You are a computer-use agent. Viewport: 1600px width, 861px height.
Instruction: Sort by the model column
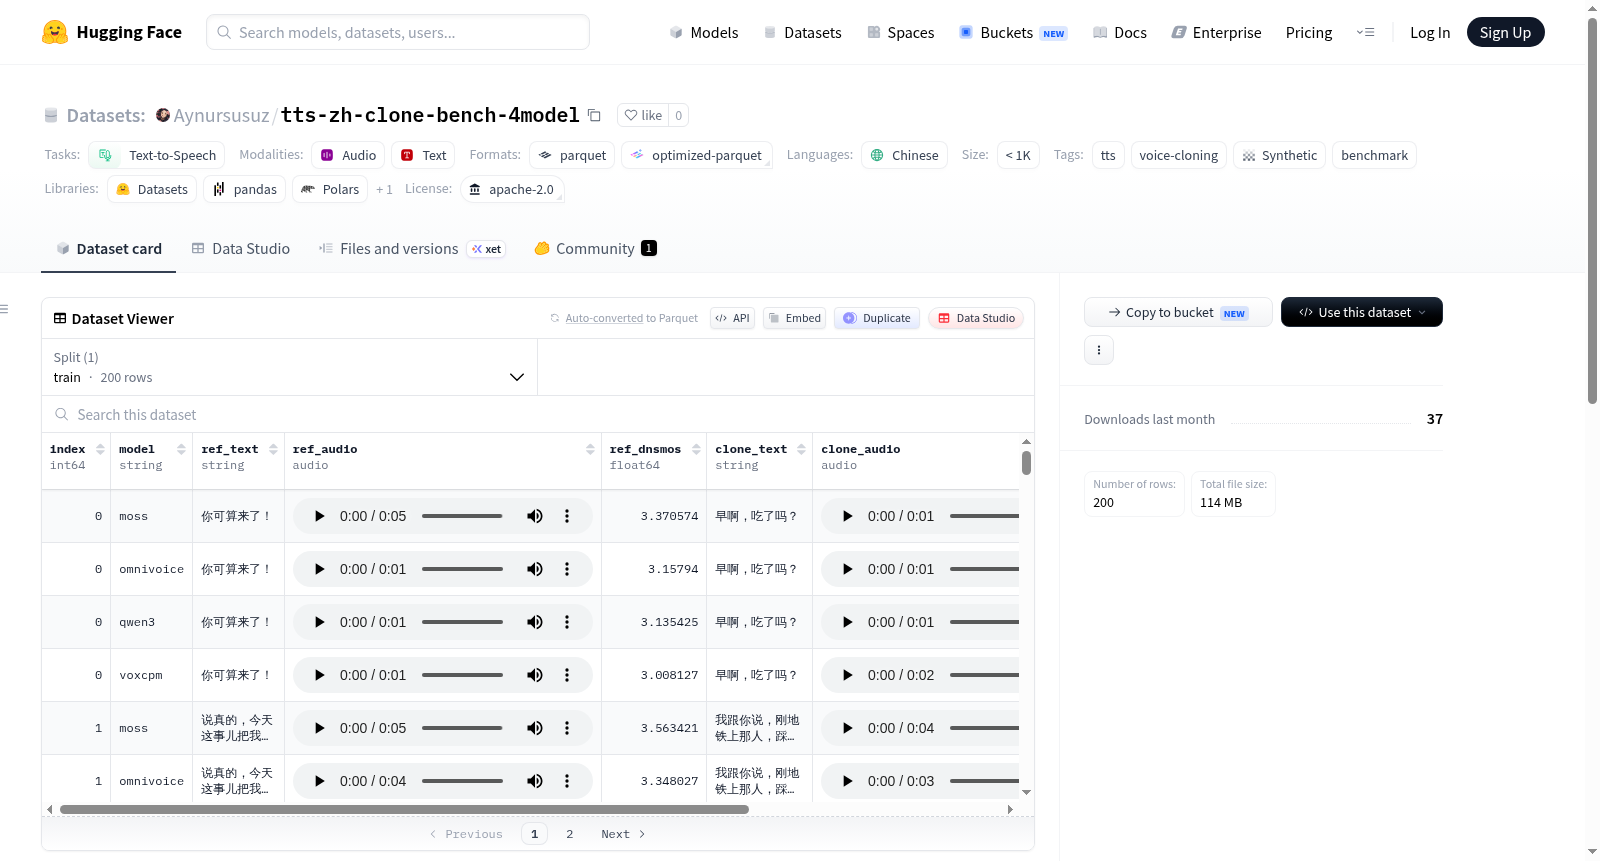(x=181, y=449)
